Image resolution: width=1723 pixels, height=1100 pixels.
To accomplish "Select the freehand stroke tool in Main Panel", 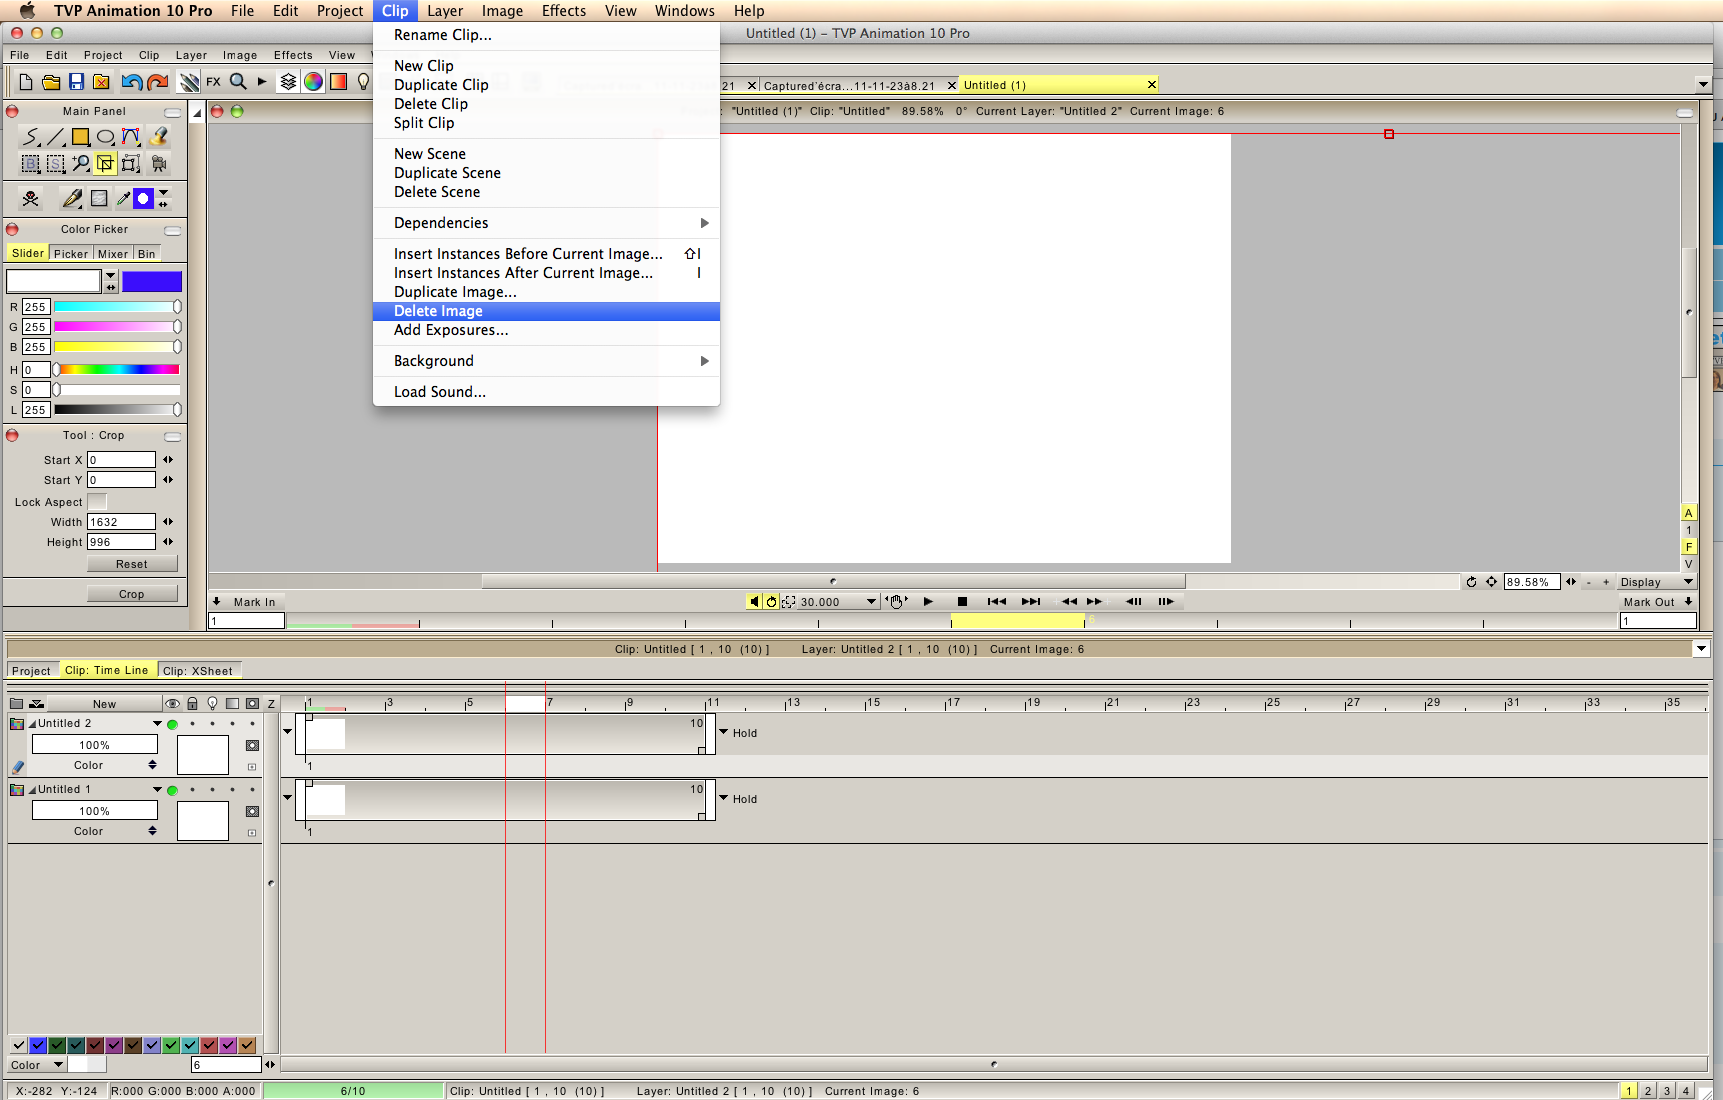I will click(31, 137).
